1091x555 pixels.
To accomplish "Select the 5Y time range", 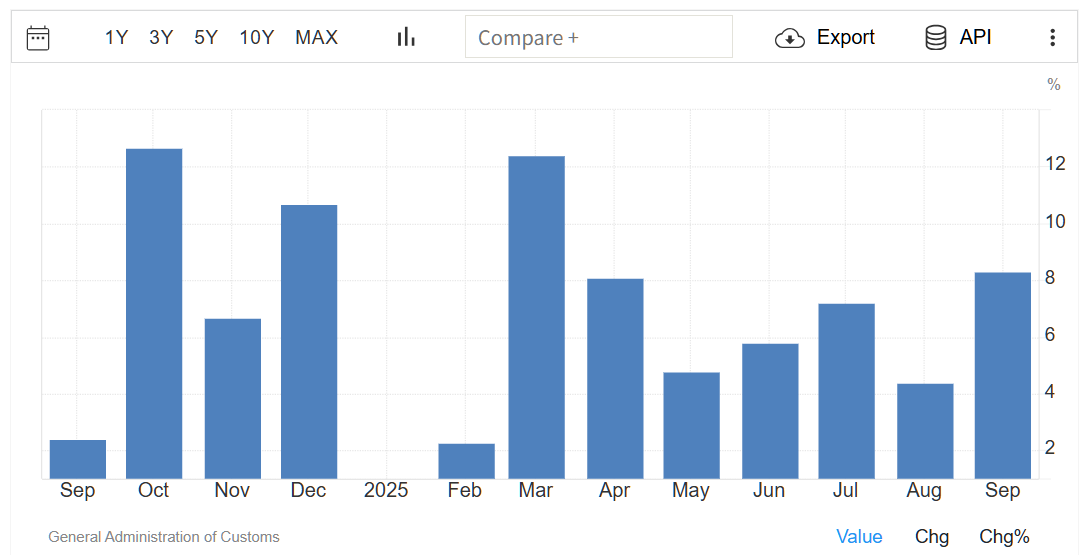I will 206,38.
